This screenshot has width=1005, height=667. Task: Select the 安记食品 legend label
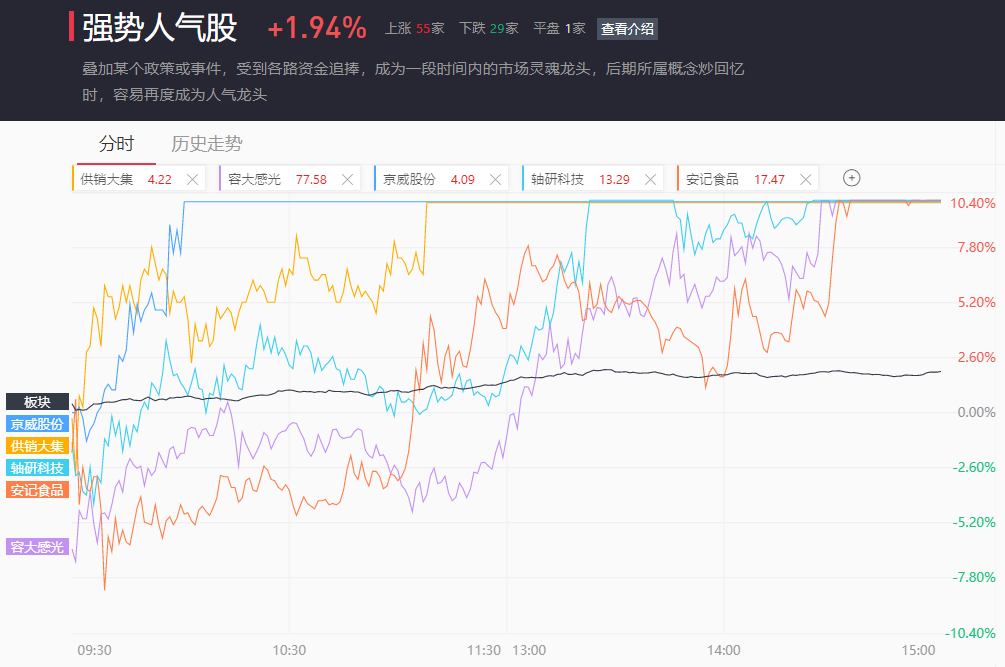coord(37,490)
